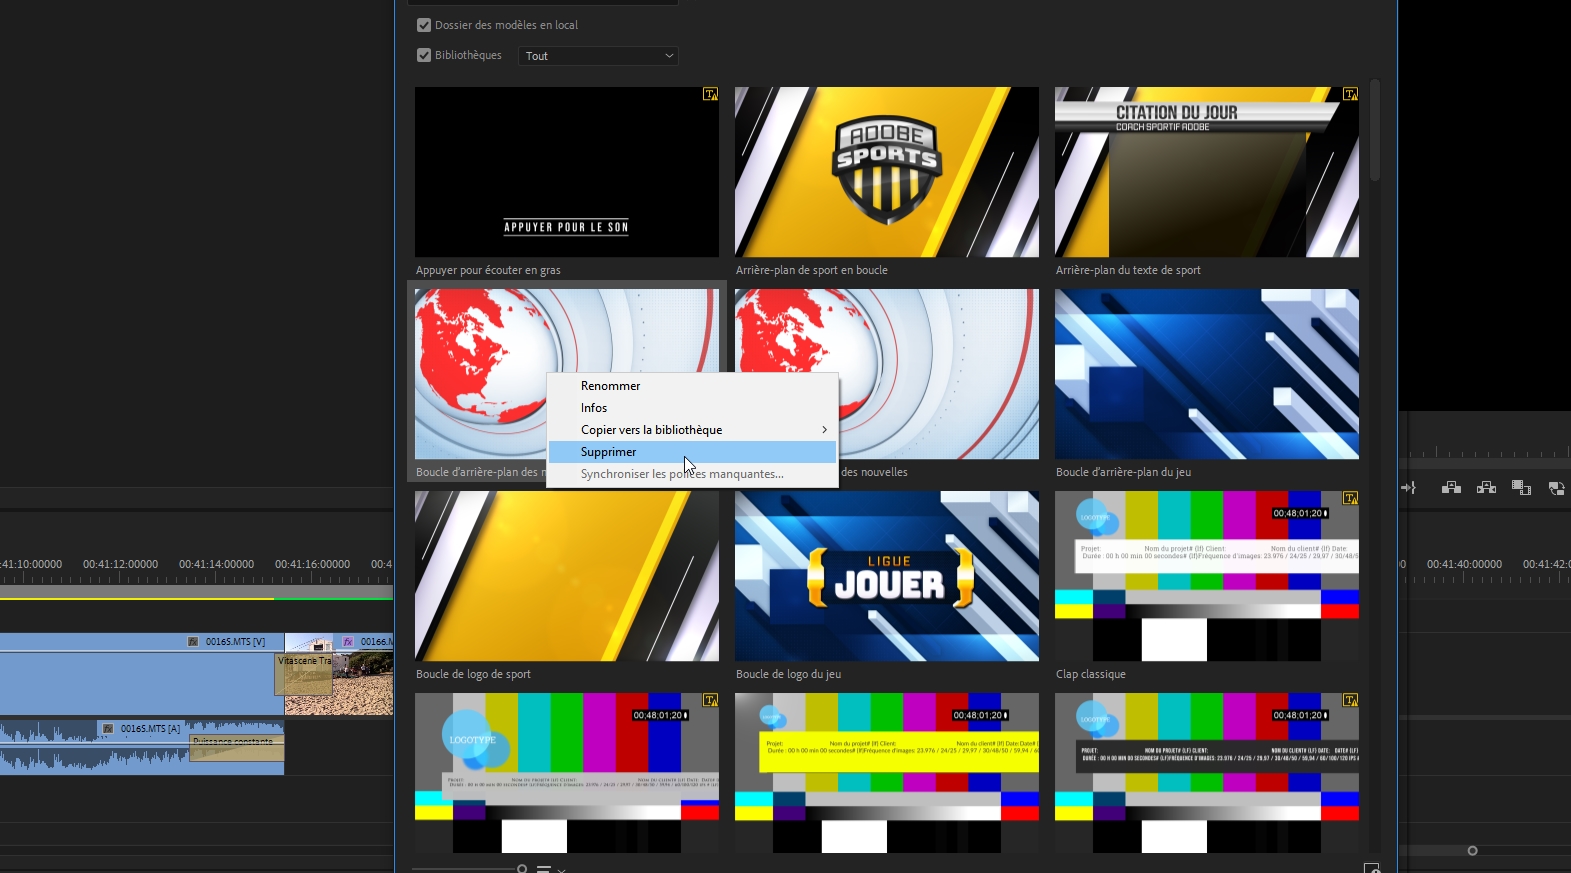Select the 'Puissance constante' audio transition

[237, 748]
